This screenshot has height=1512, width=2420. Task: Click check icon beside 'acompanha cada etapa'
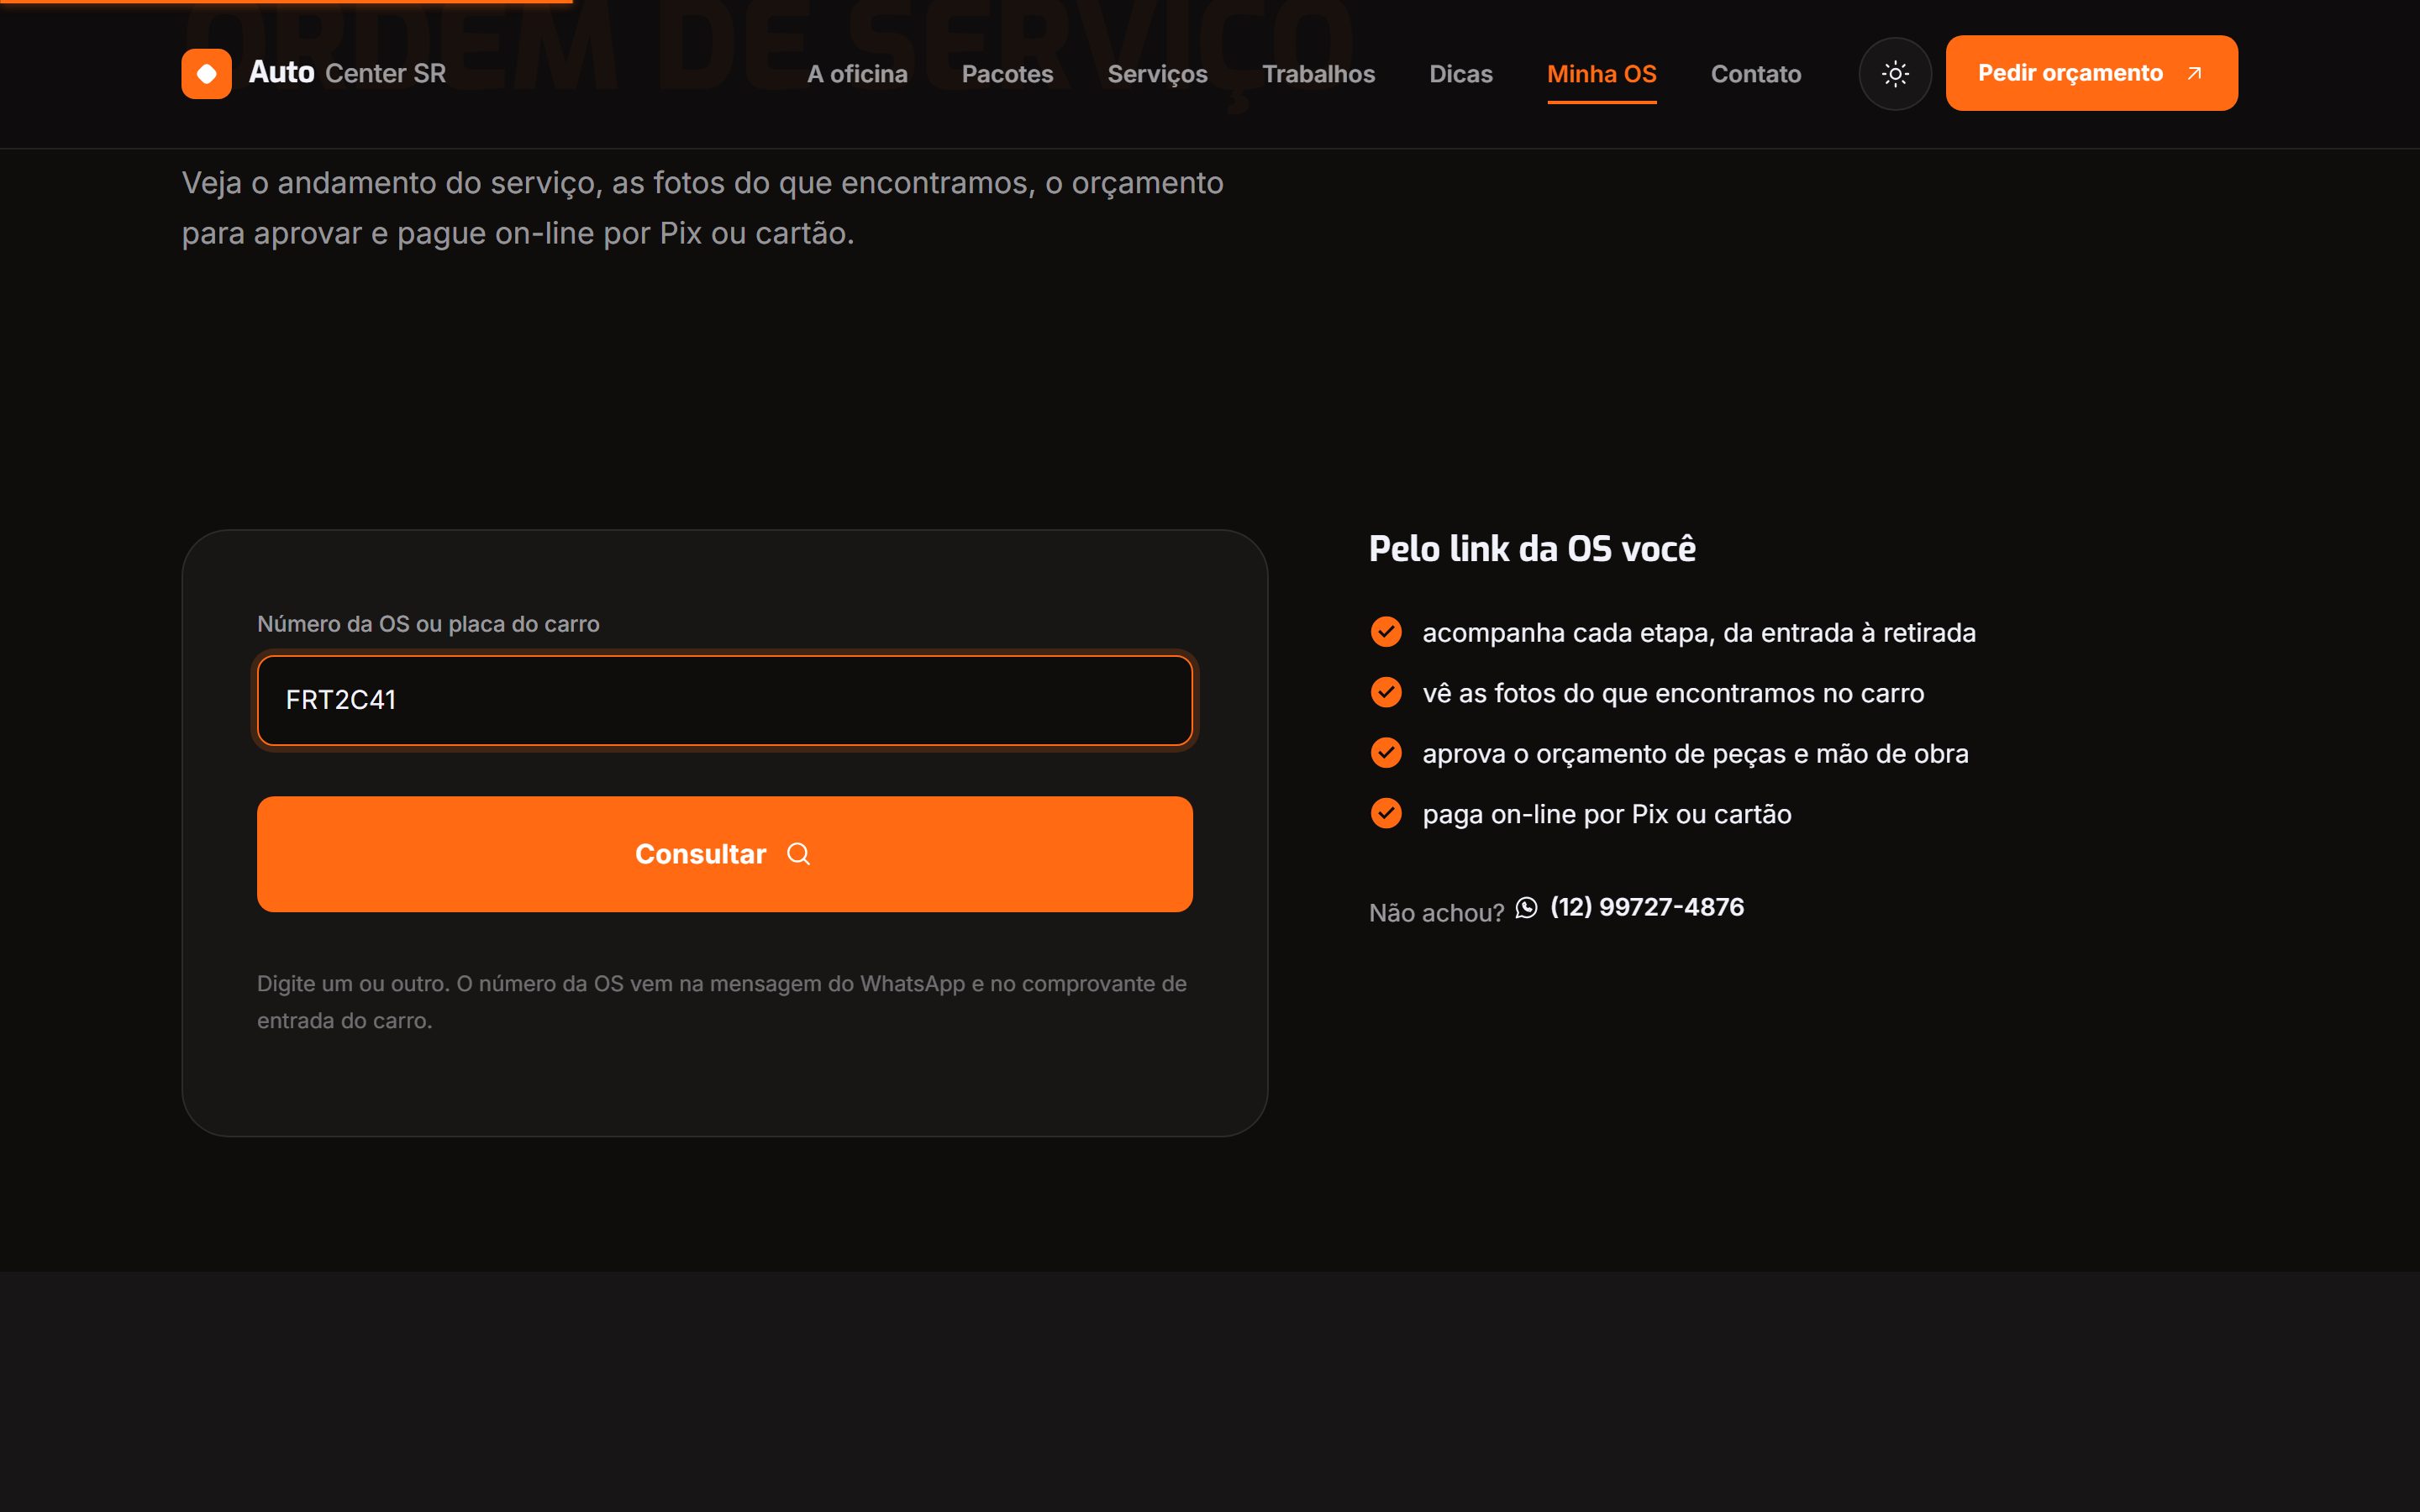(1386, 632)
